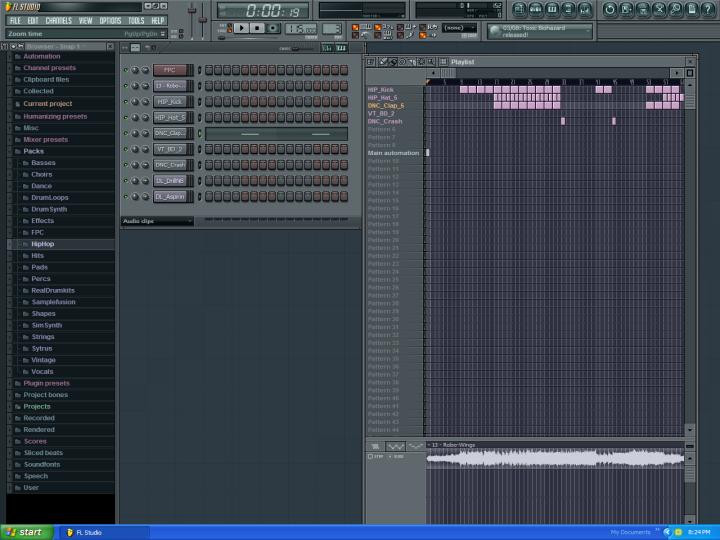Click the Playlist vertical scrollbar down arrow

point(690,430)
